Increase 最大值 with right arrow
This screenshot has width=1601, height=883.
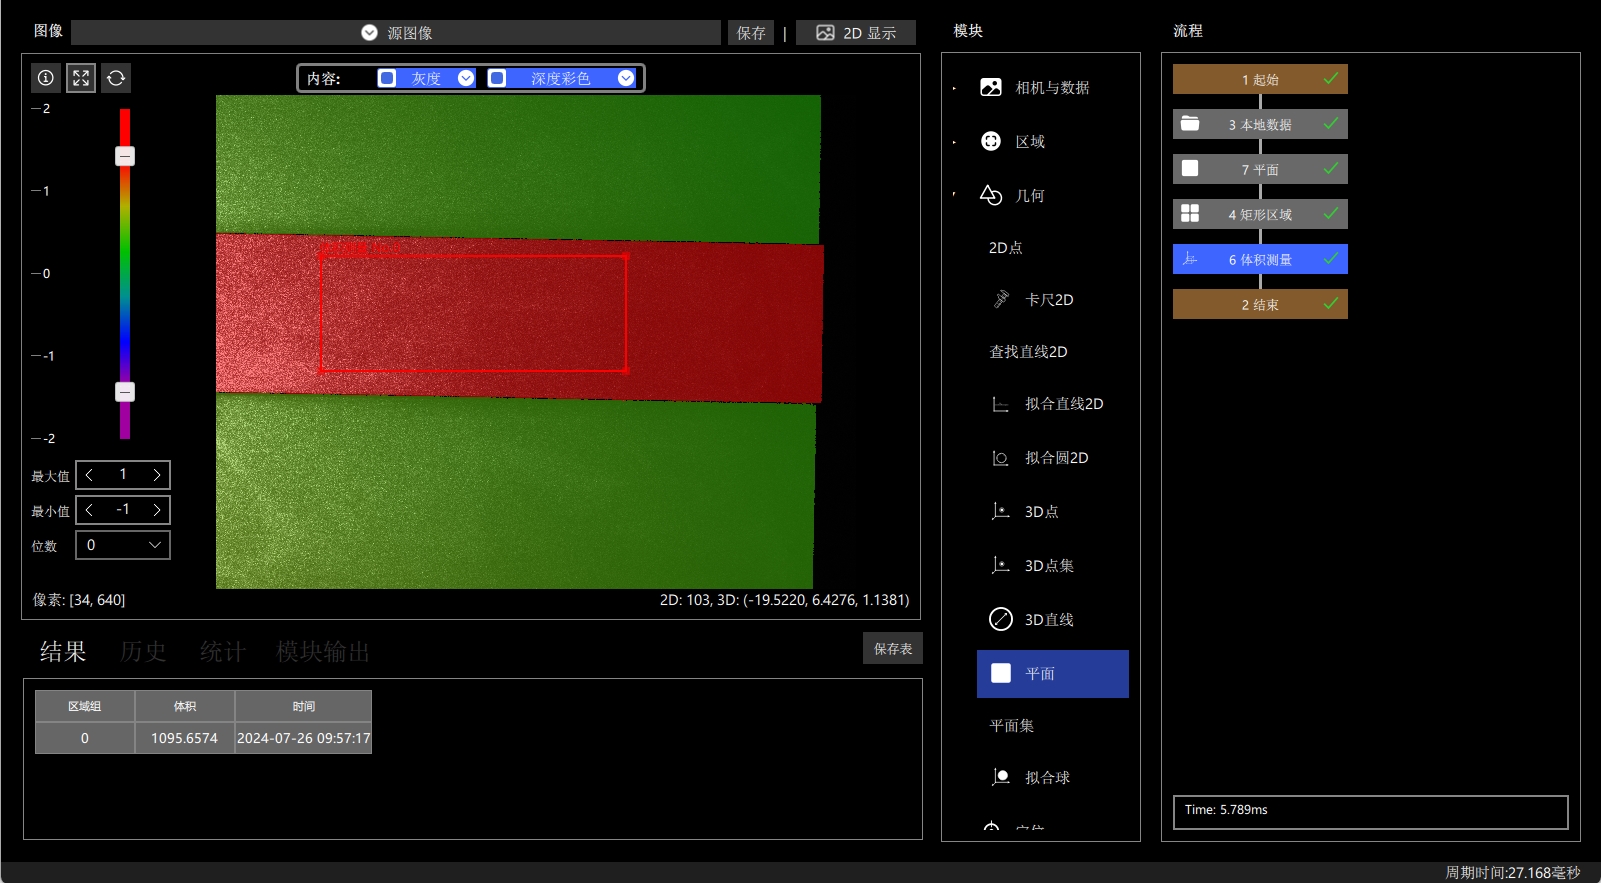pos(156,475)
